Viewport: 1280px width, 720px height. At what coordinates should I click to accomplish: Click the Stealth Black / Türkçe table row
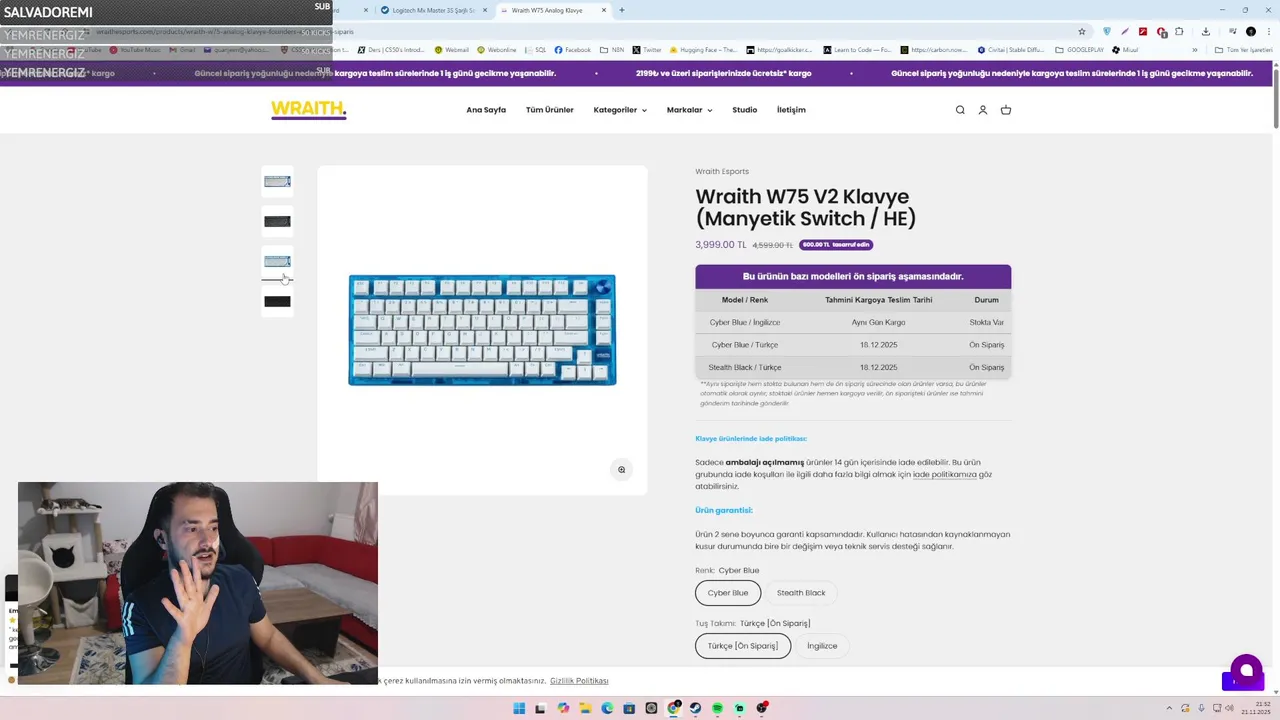click(x=853, y=367)
